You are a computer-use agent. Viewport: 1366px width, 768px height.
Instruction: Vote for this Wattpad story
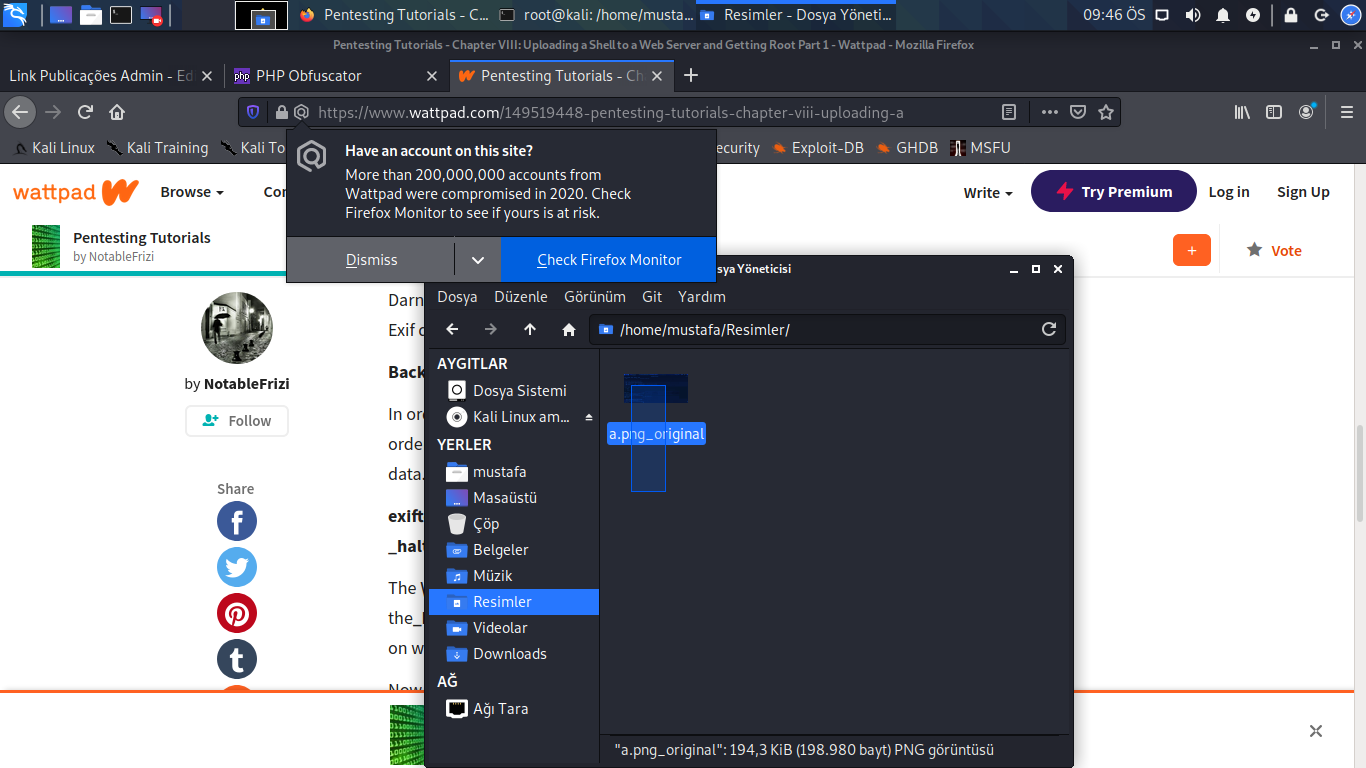coord(1274,251)
